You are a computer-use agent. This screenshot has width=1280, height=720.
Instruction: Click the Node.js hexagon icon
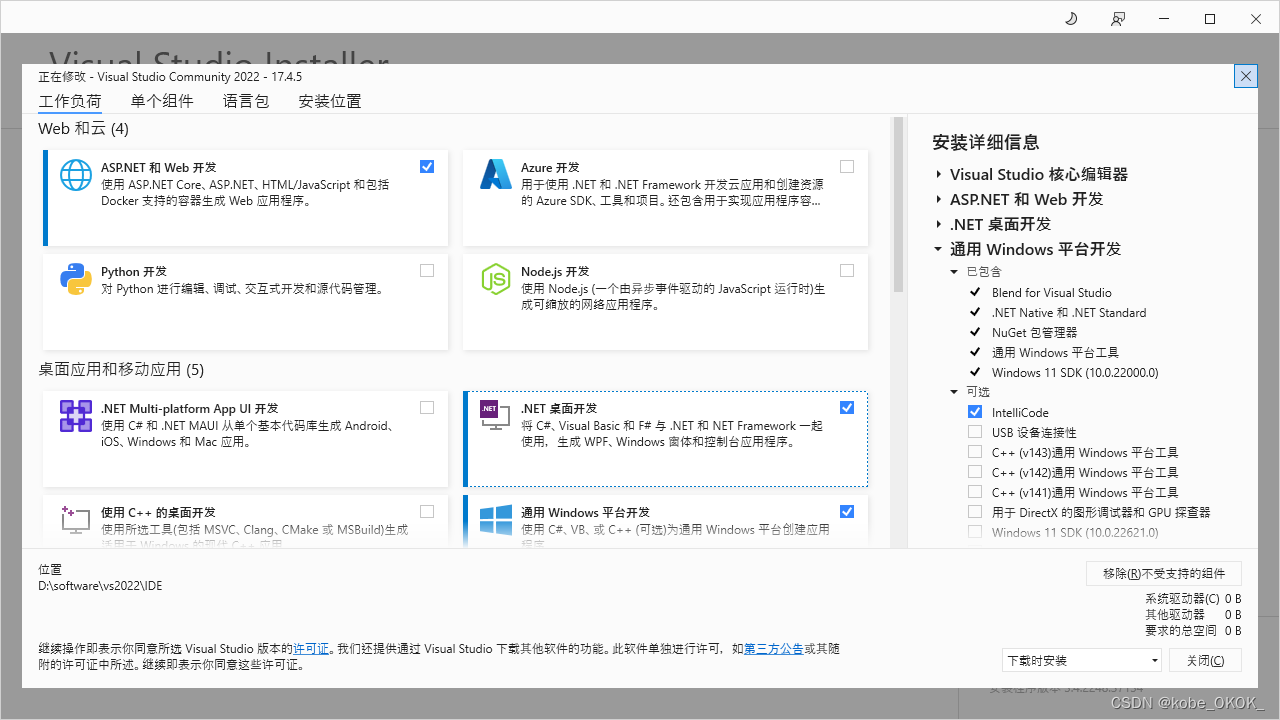click(x=495, y=279)
